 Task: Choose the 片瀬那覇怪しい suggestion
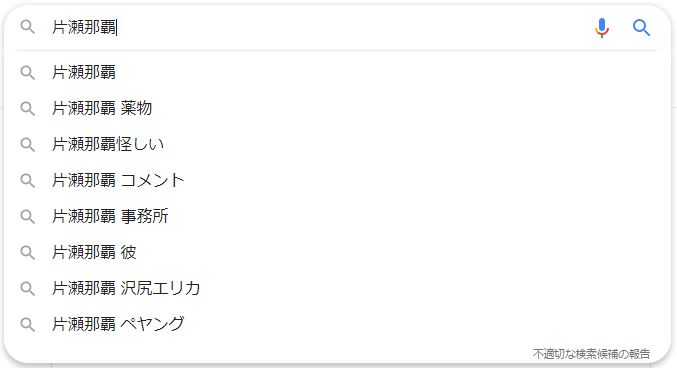tap(338, 144)
